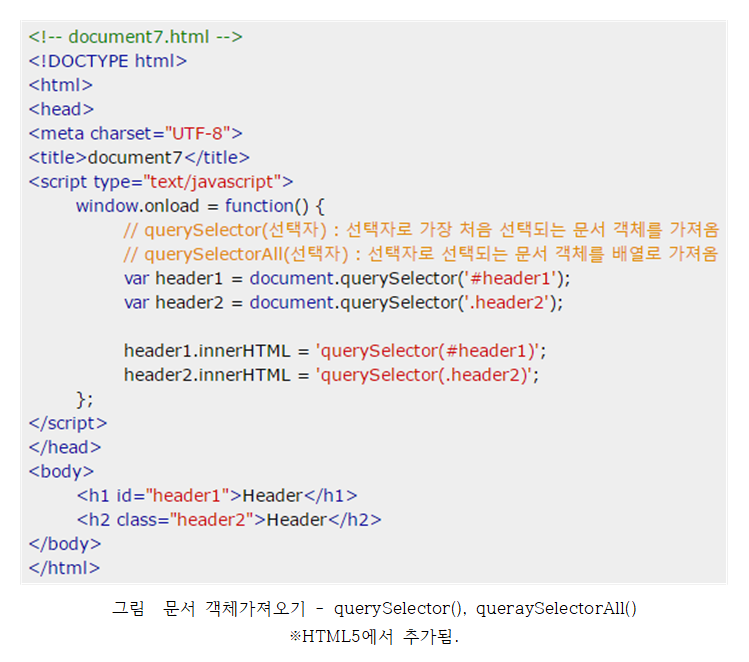Click the closing '</html>' tag line

point(64,568)
